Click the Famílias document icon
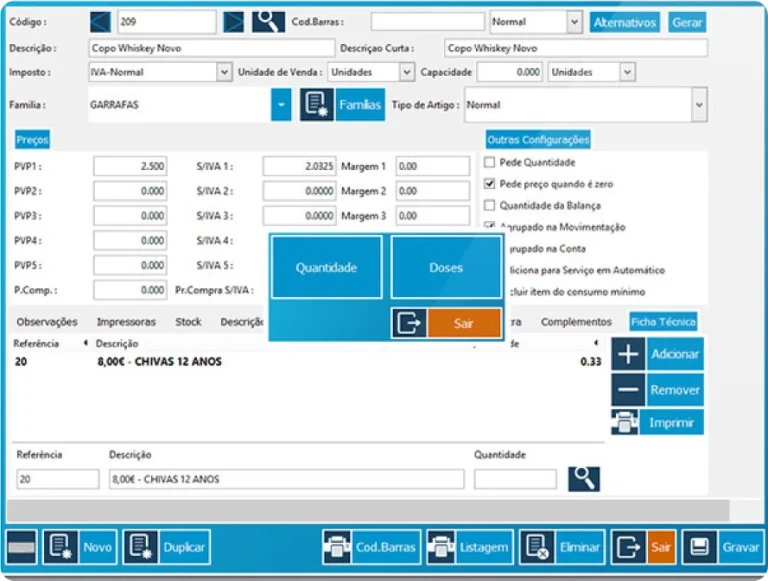Screen dimensions: 768x581 pos(317,104)
